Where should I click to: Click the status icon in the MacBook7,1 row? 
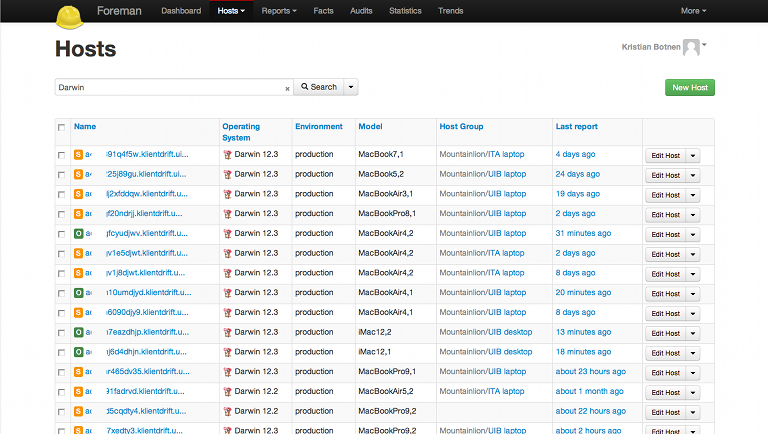coord(78,154)
